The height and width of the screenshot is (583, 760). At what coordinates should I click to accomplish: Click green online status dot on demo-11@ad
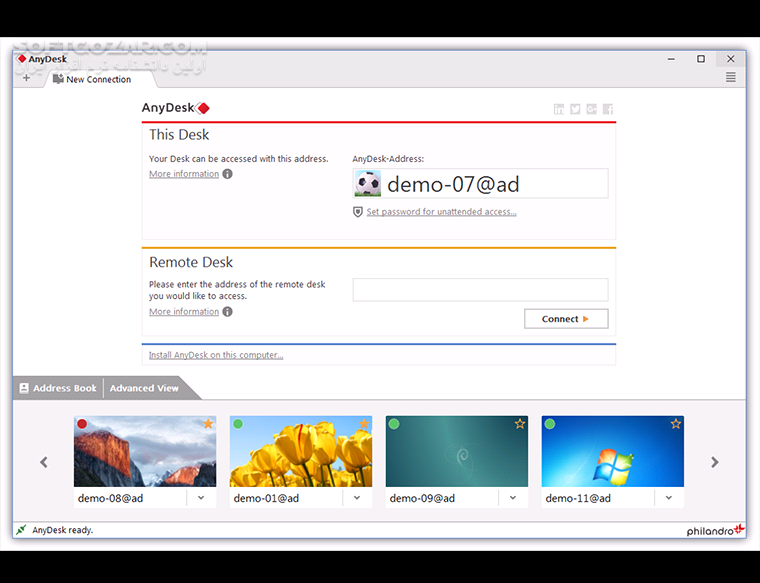550,424
